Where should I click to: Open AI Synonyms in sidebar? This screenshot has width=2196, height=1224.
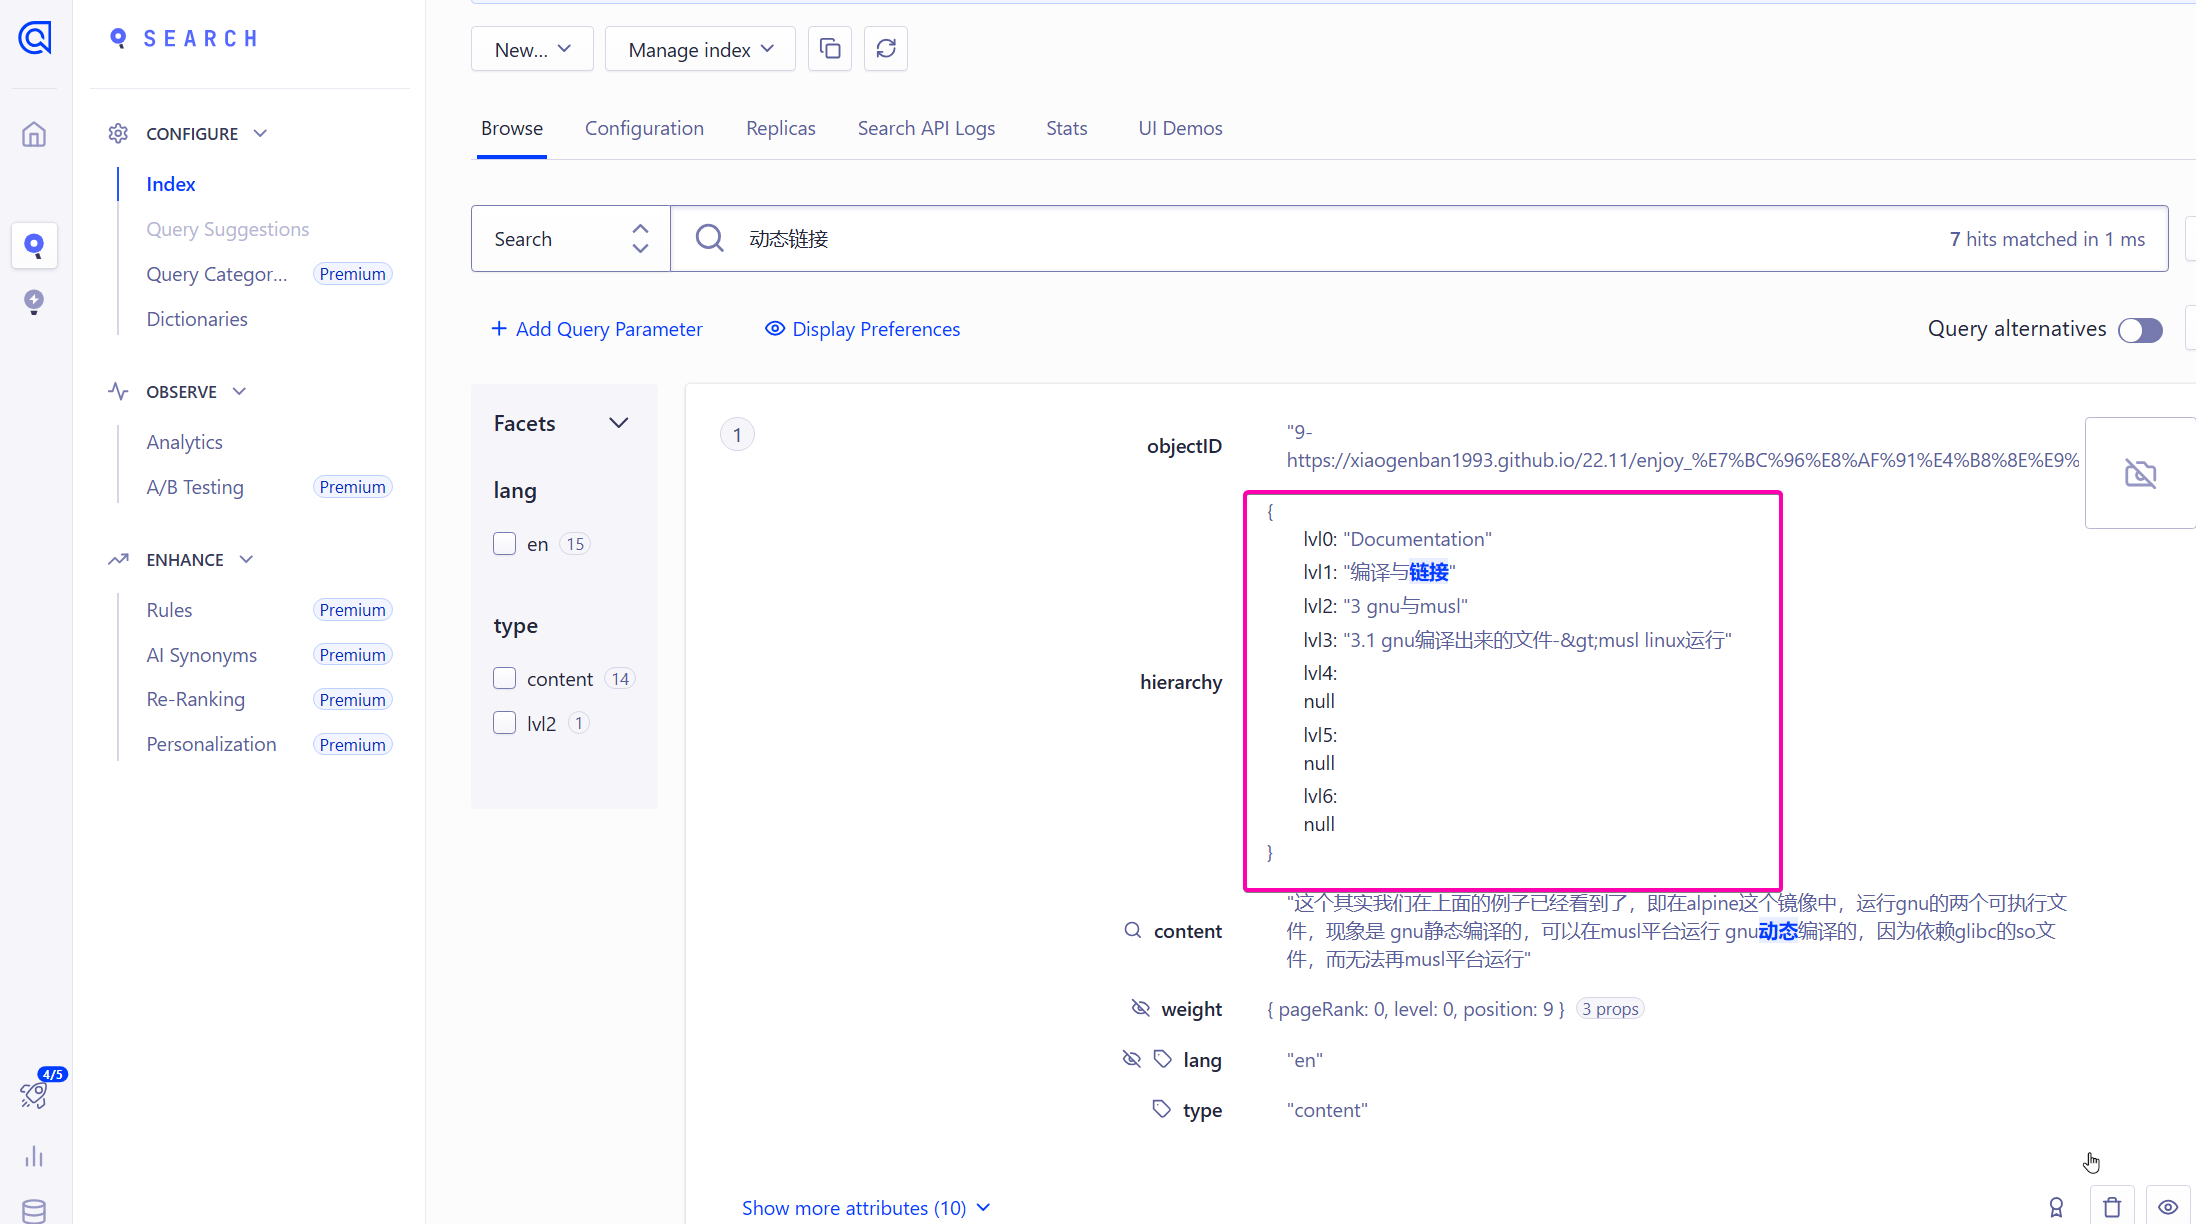click(201, 654)
